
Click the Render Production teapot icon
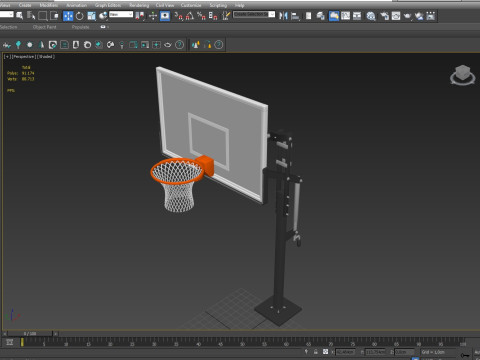pos(407,16)
